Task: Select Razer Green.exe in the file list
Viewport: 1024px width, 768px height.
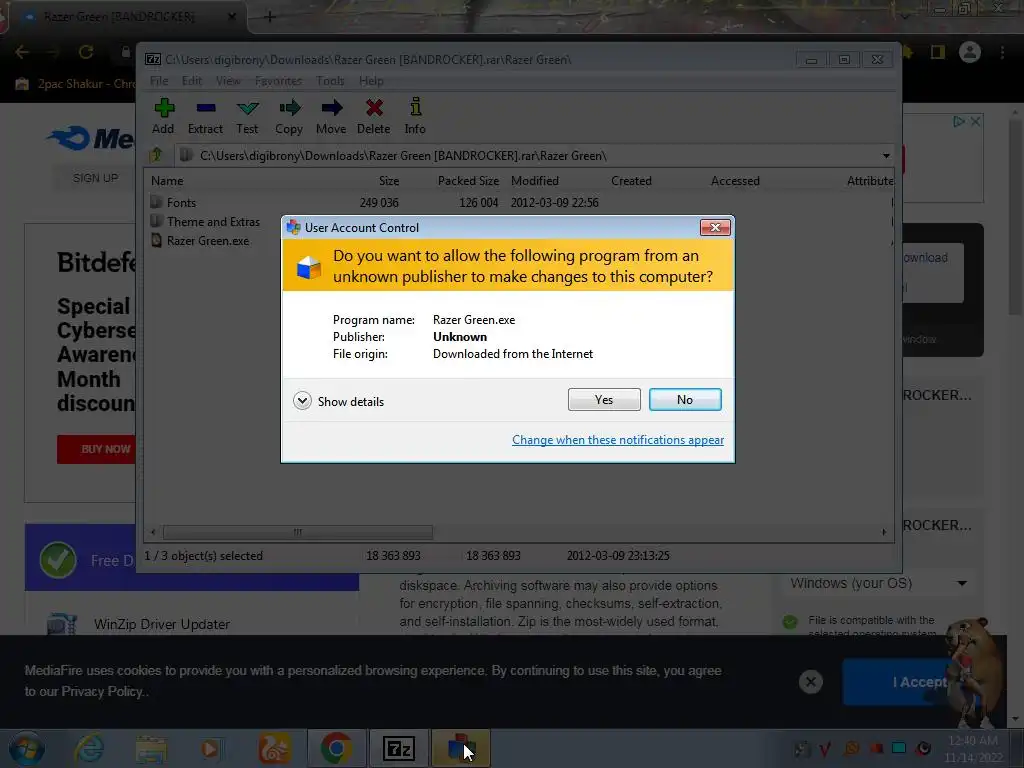Action: (x=520, y=240)
